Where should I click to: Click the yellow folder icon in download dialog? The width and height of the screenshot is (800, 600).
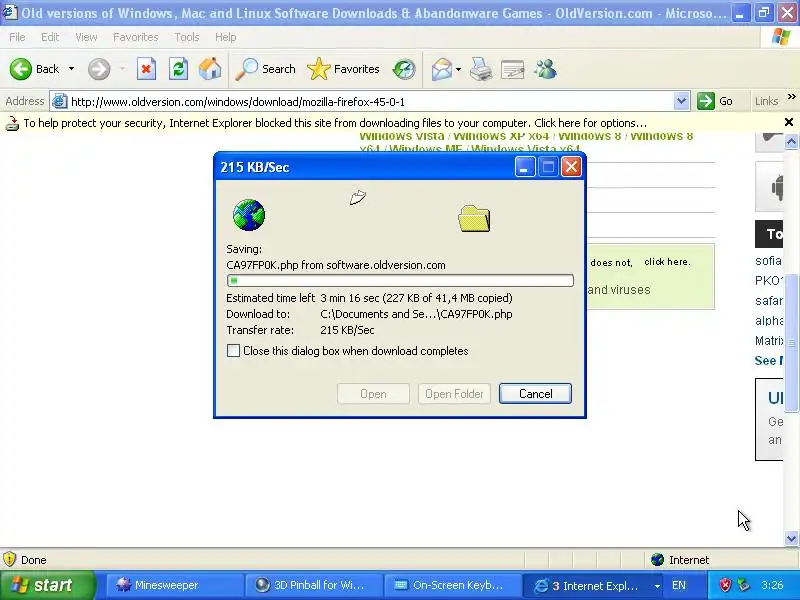474,218
